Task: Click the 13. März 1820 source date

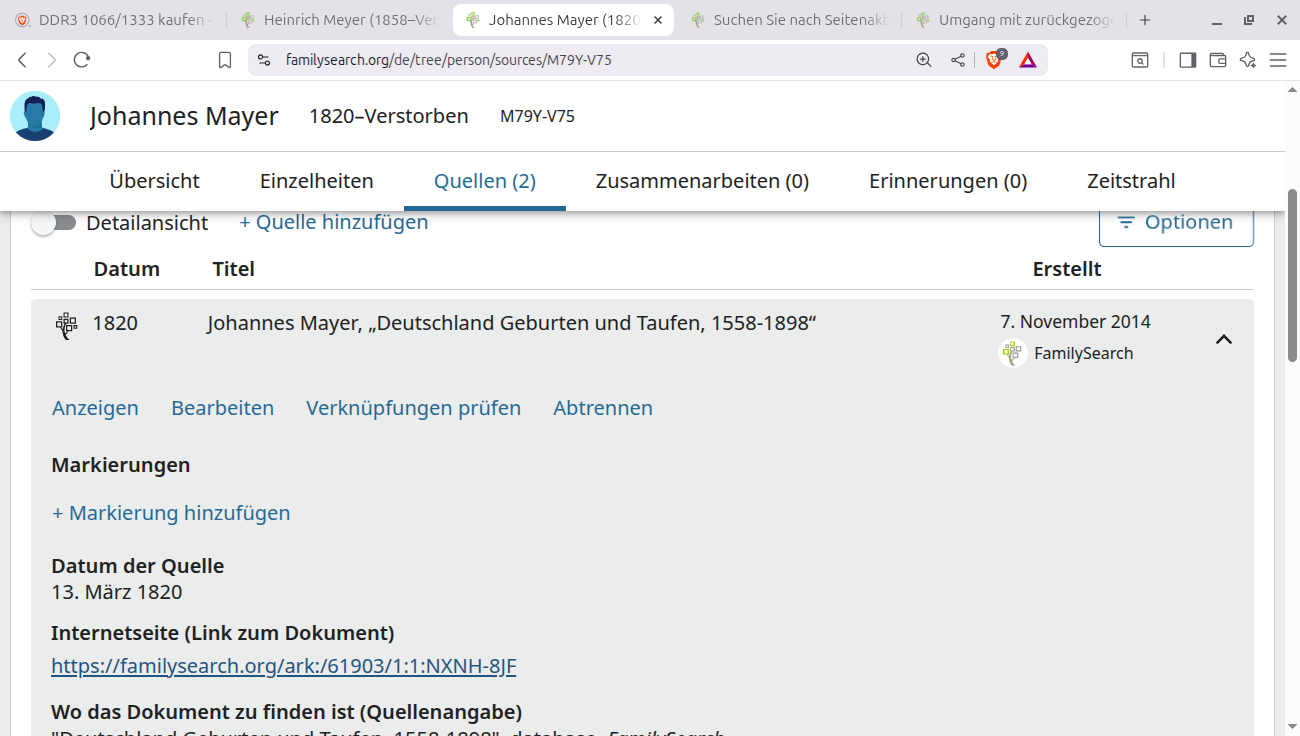Action: (117, 592)
